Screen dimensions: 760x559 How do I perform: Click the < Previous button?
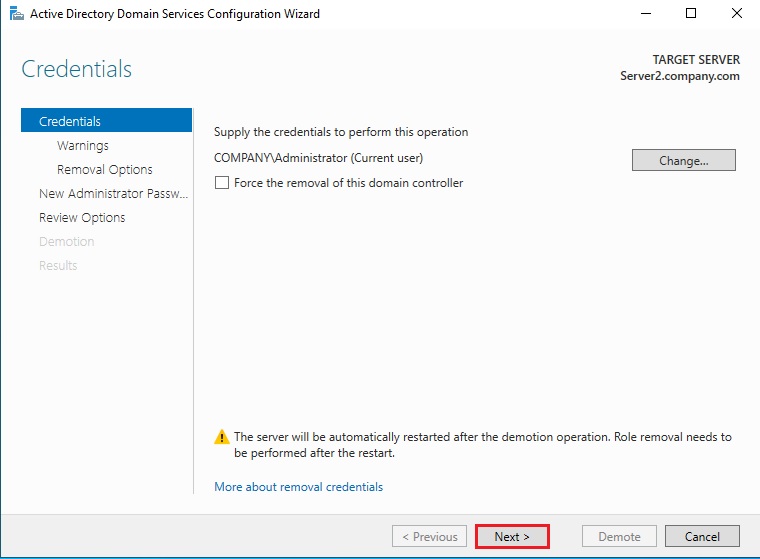[429, 536]
